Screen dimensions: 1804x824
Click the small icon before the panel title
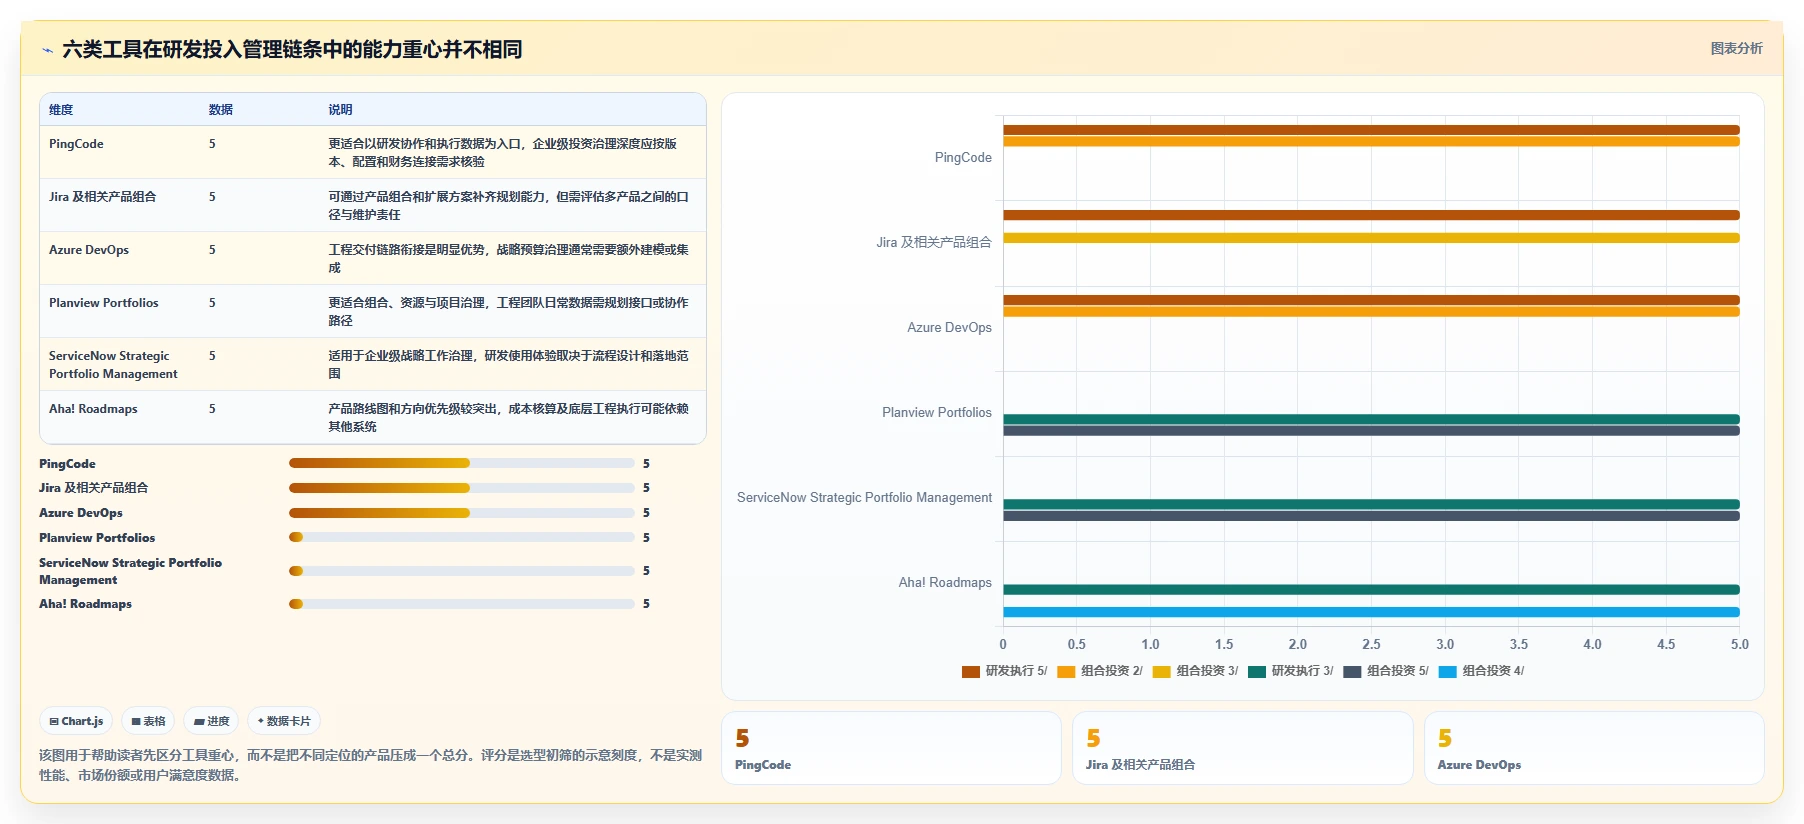[x=47, y=50]
